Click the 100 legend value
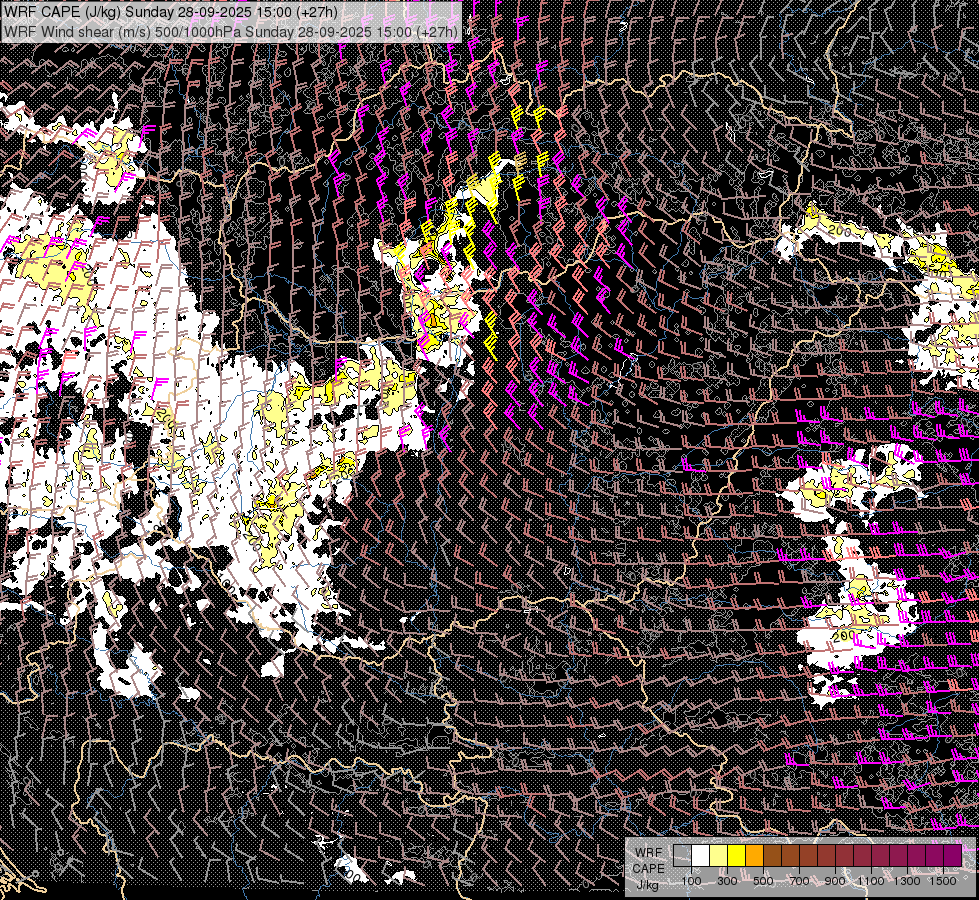 pyautogui.click(x=691, y=881)
